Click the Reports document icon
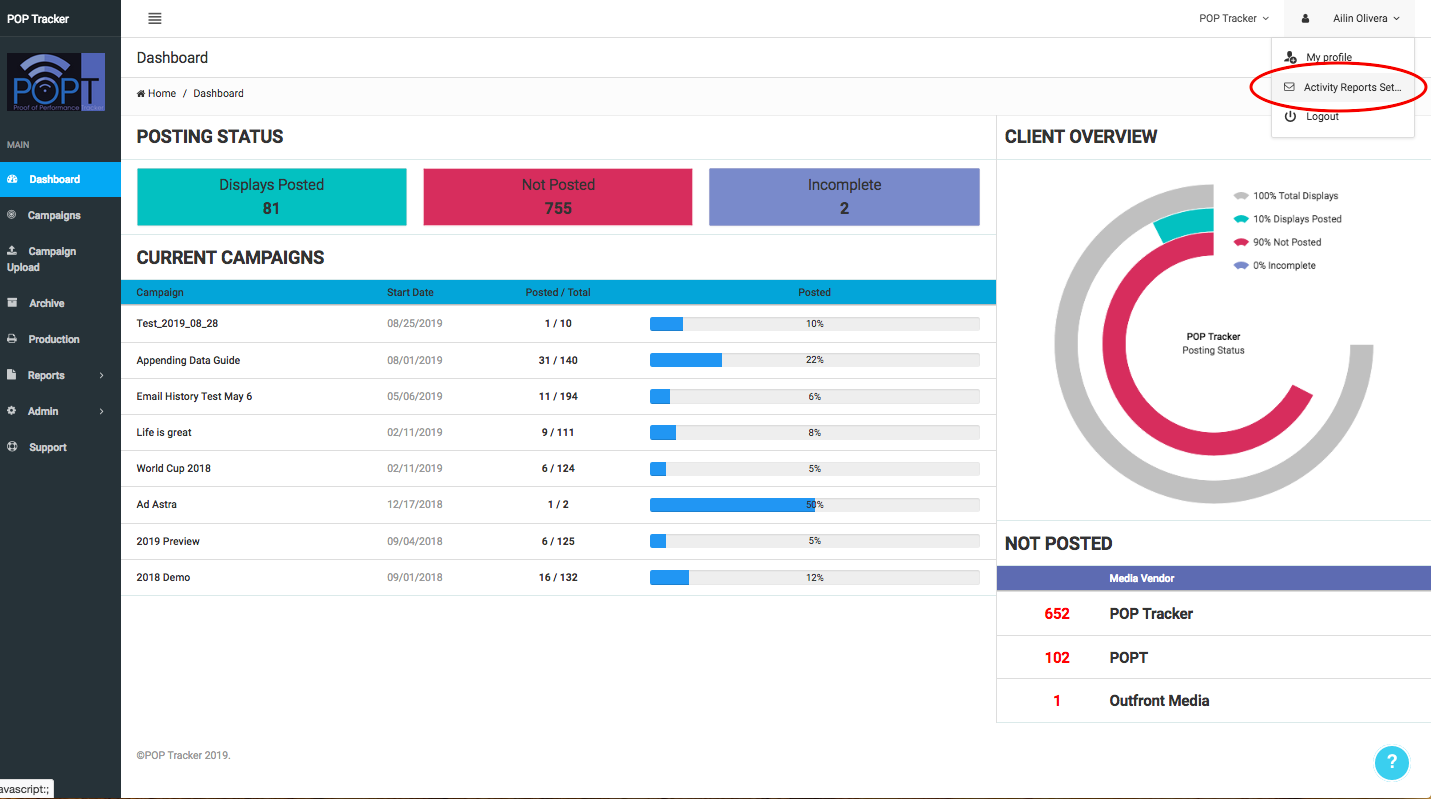The width and height of the screenshot is (1431, 799). click(12, 375)
